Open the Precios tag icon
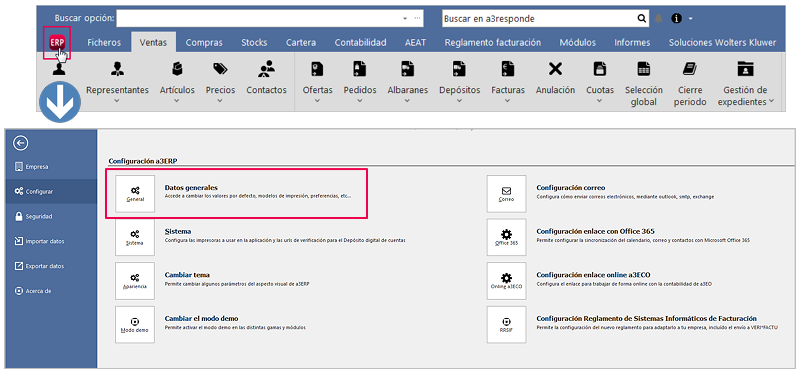The image size is (796, 369). (x=220, y=68)
